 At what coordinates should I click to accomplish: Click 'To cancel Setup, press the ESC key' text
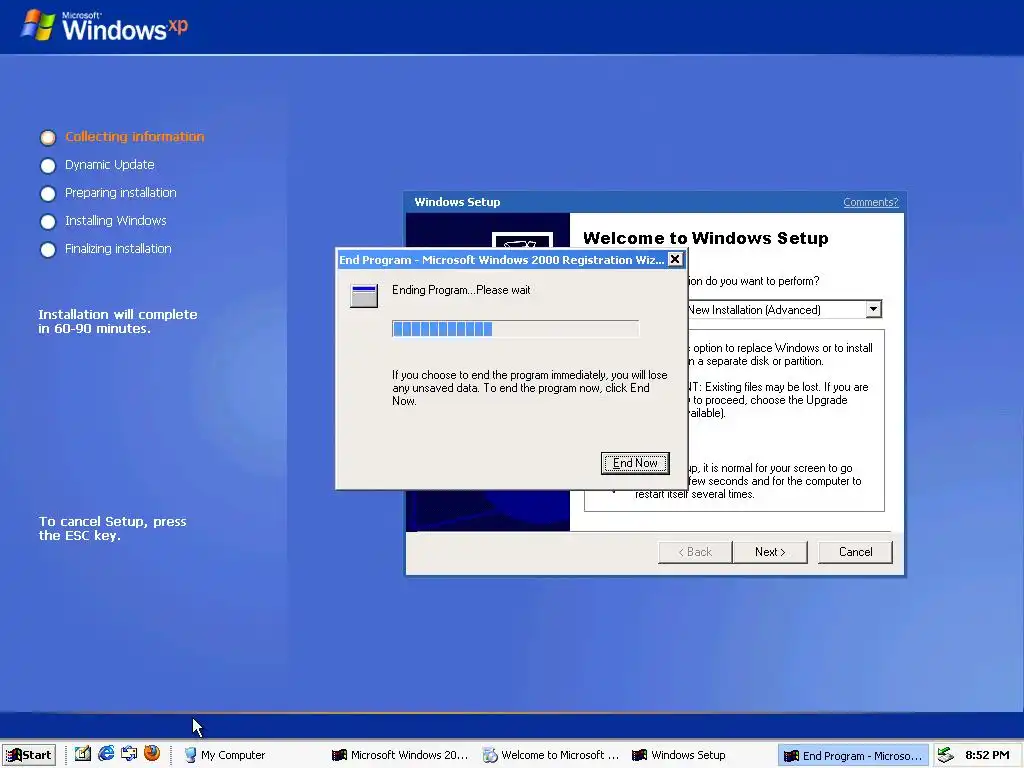coord(112,528)
